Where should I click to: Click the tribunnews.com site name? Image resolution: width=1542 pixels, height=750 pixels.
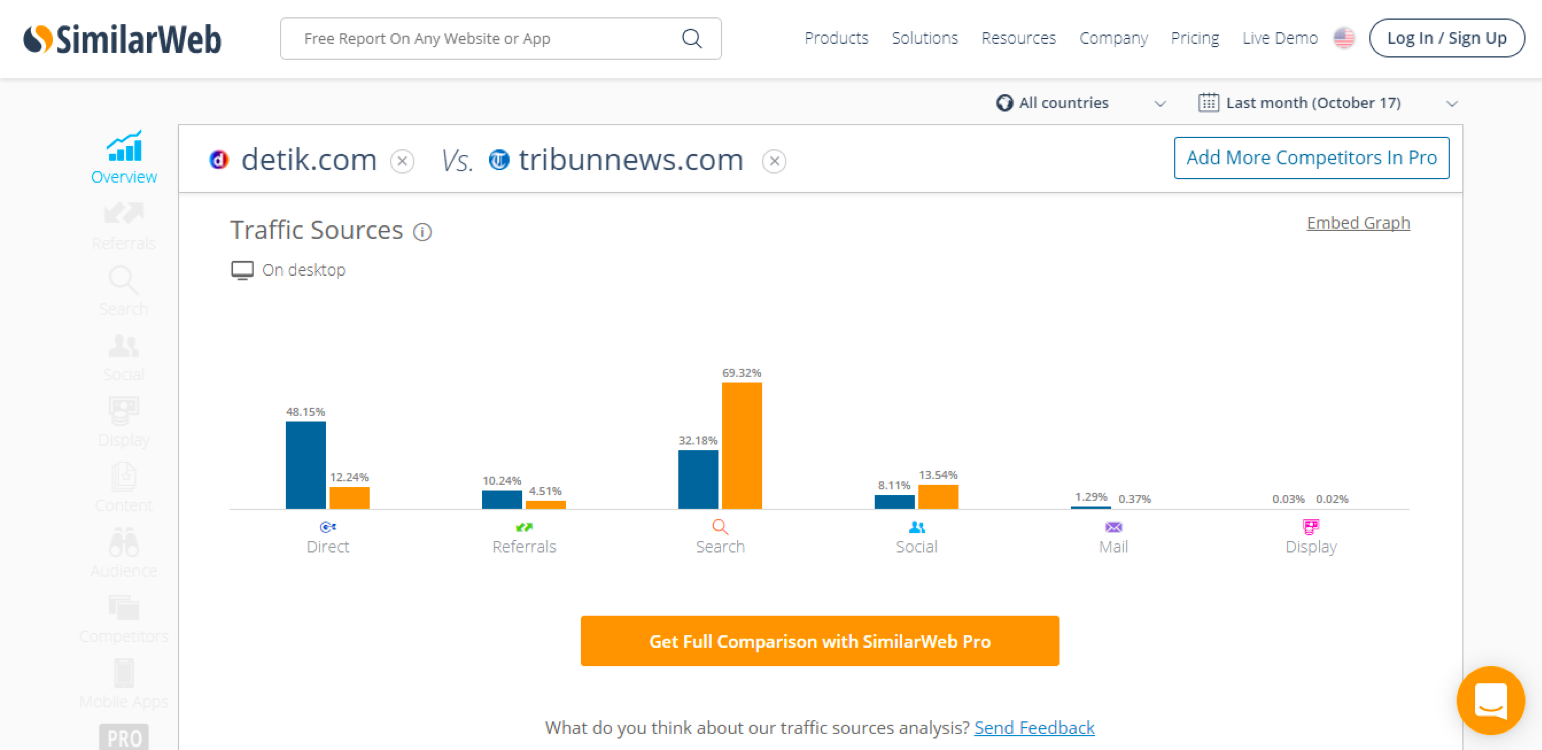click(631, 160)
